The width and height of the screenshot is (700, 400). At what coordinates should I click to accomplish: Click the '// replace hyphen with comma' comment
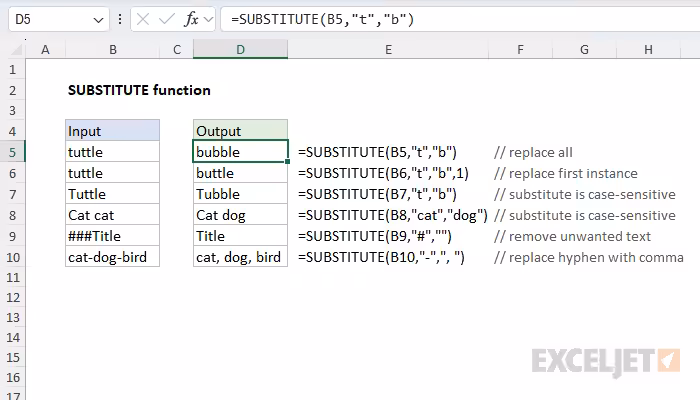[588, 257]
